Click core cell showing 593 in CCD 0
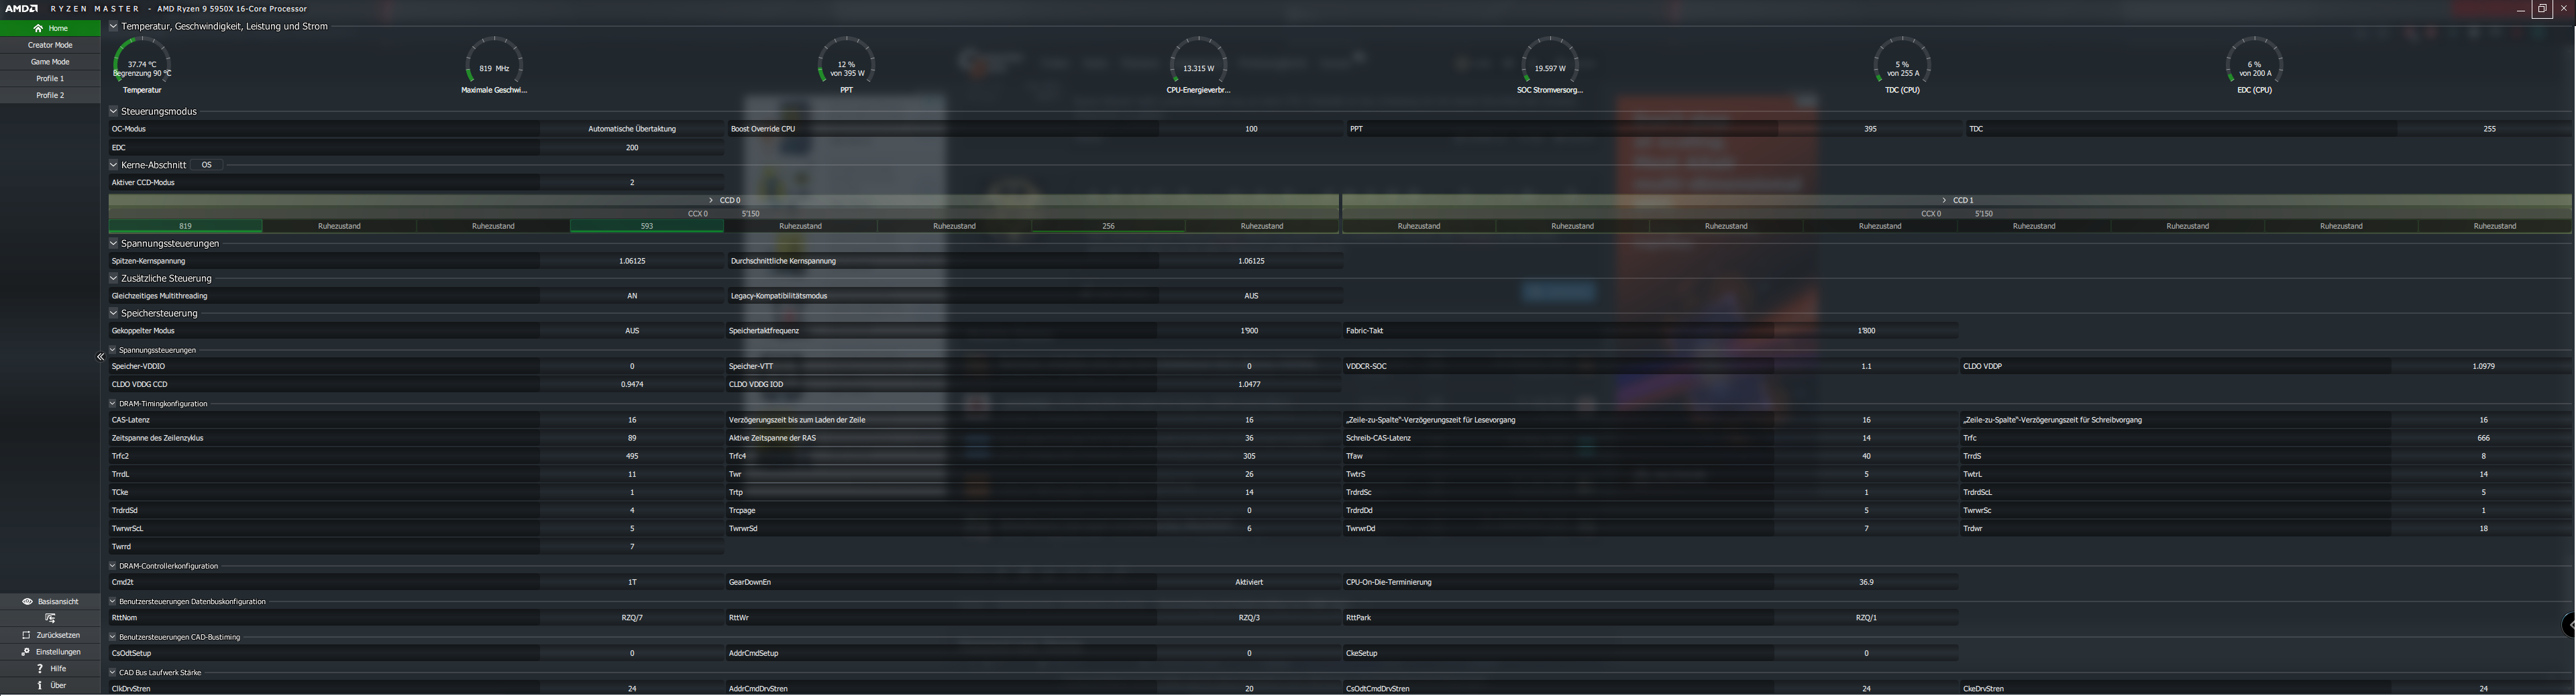The width and height of the screenshot is (2576, 696). [x=647, y=226]
